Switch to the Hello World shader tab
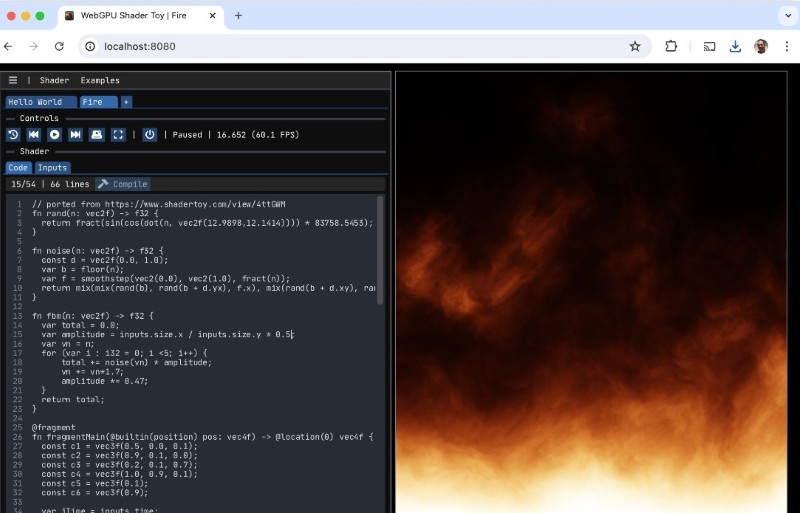This screenshot has height=513, width=800. 41,102
